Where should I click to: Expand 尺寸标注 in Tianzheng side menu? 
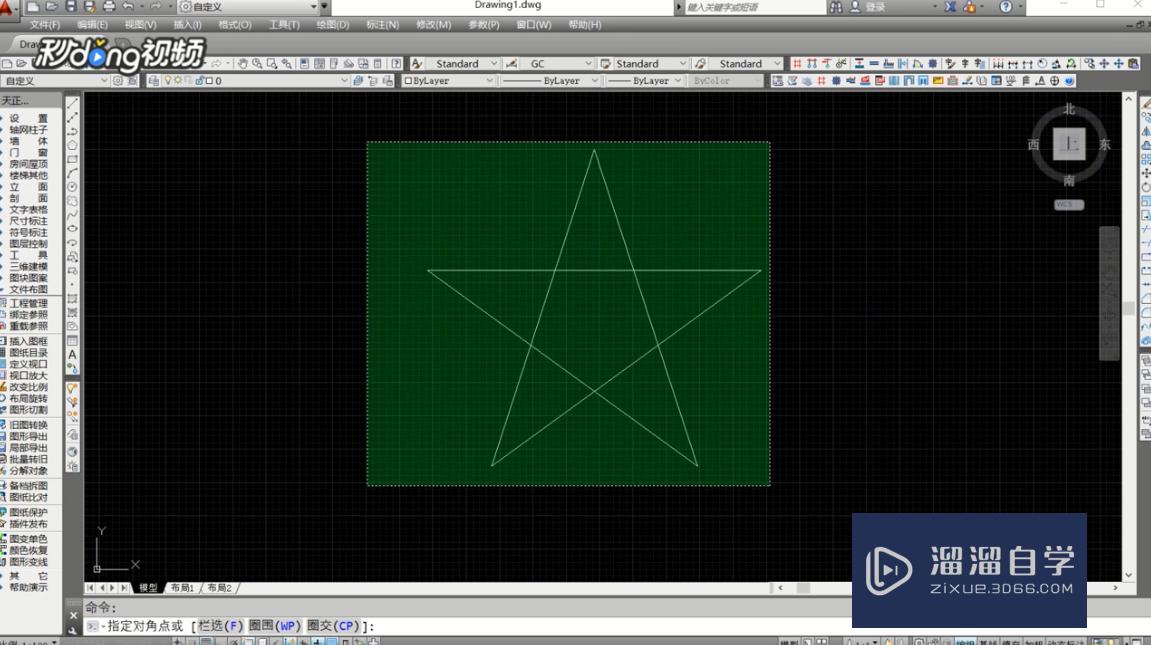click(x=29, y=221)
